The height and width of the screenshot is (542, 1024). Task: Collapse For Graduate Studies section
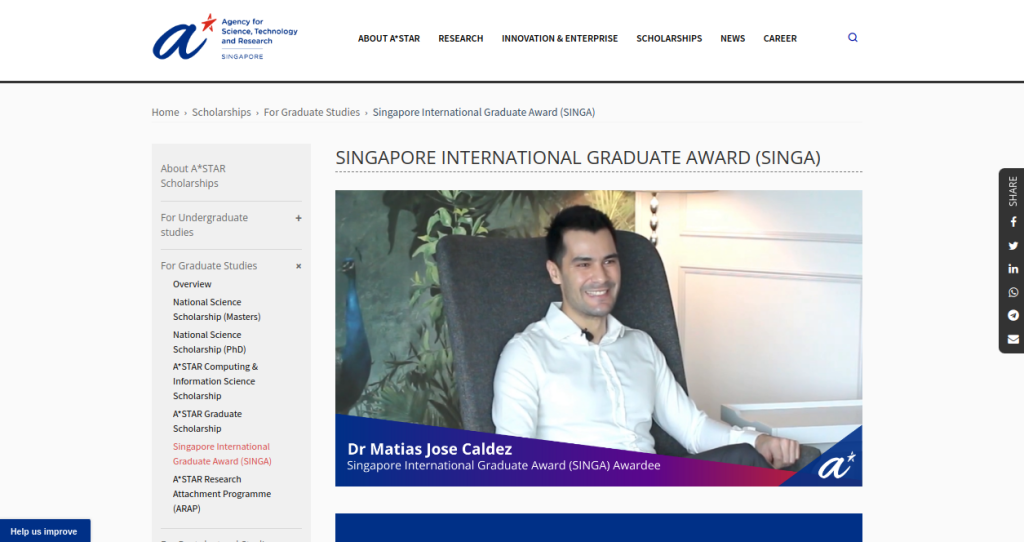point(298,266)
